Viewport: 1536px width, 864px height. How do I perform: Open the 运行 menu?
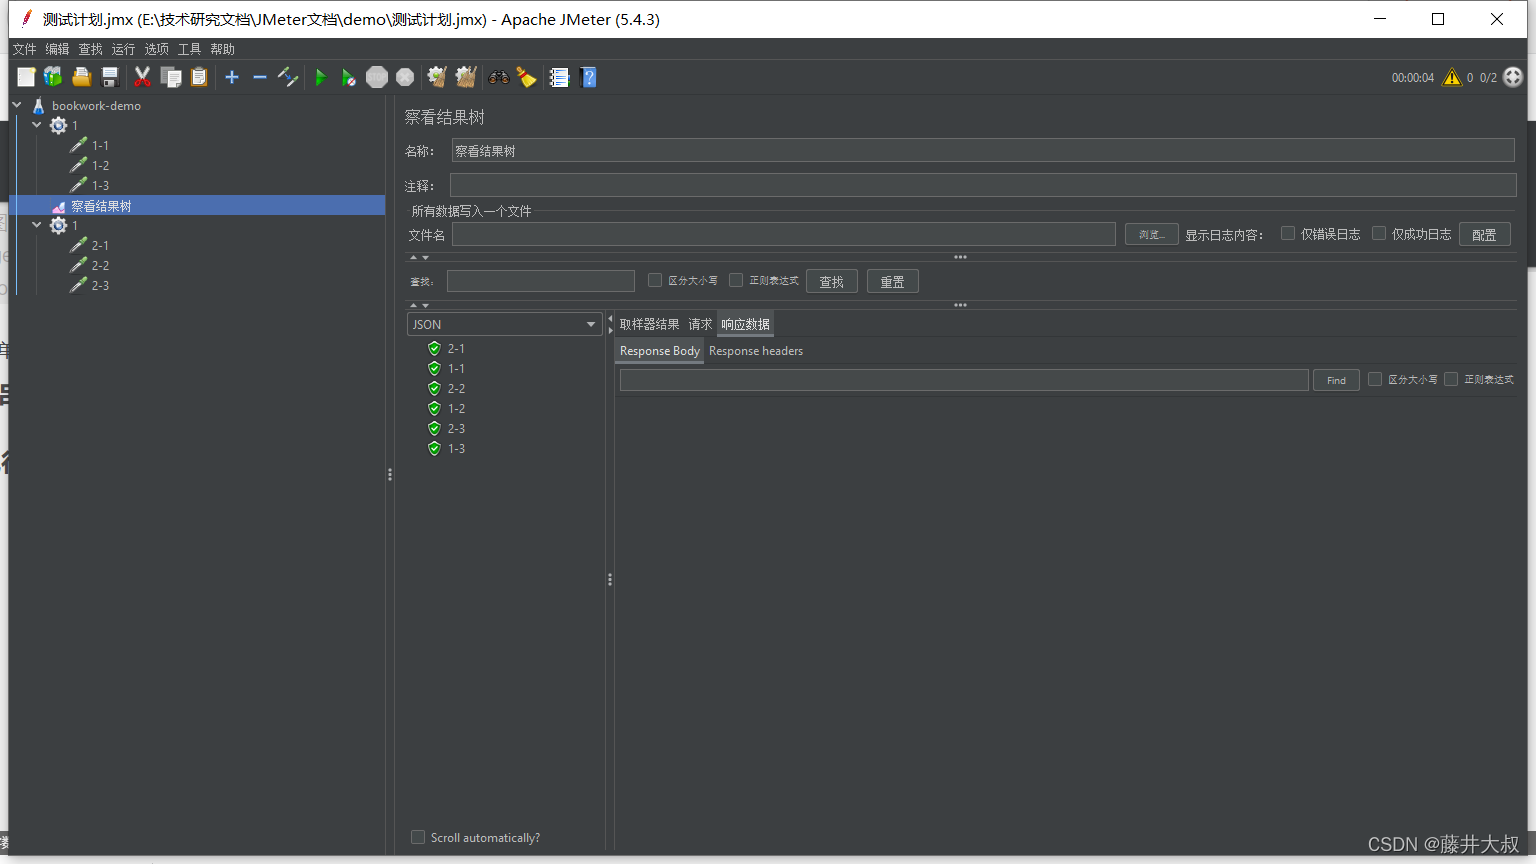(123, 49)
